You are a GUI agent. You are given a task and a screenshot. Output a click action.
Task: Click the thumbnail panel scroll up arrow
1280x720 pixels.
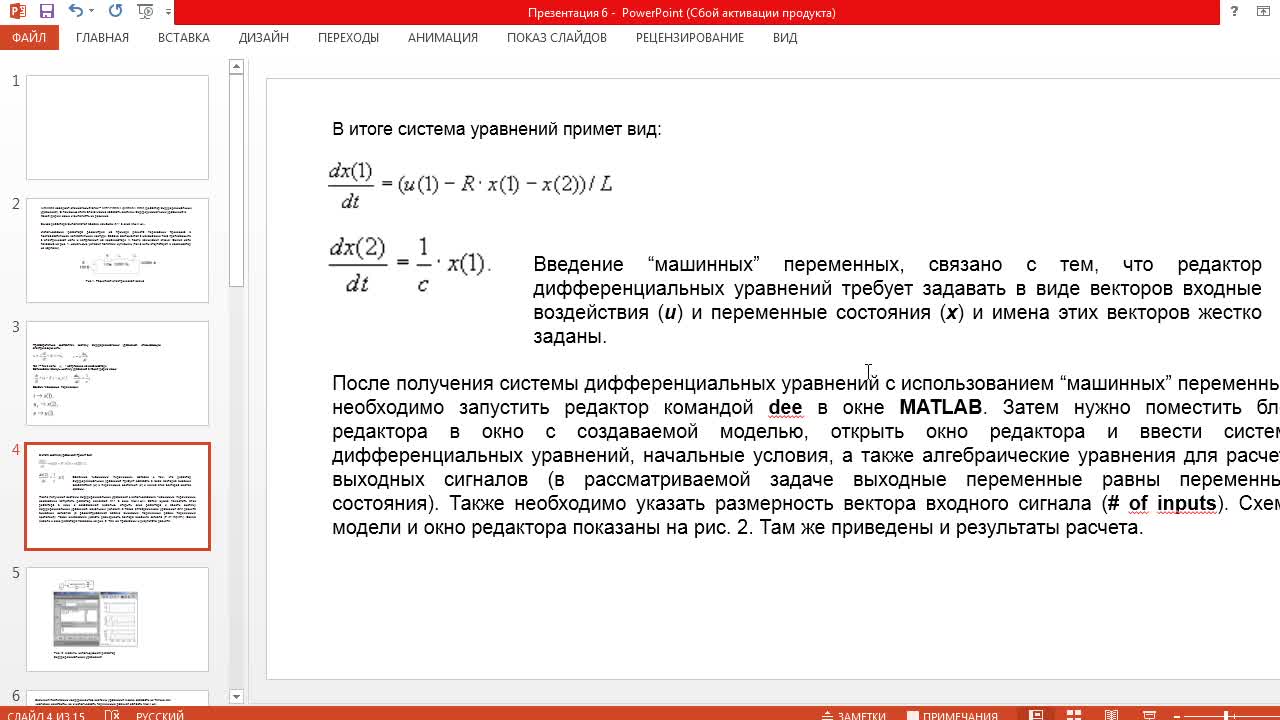point(236,67)
